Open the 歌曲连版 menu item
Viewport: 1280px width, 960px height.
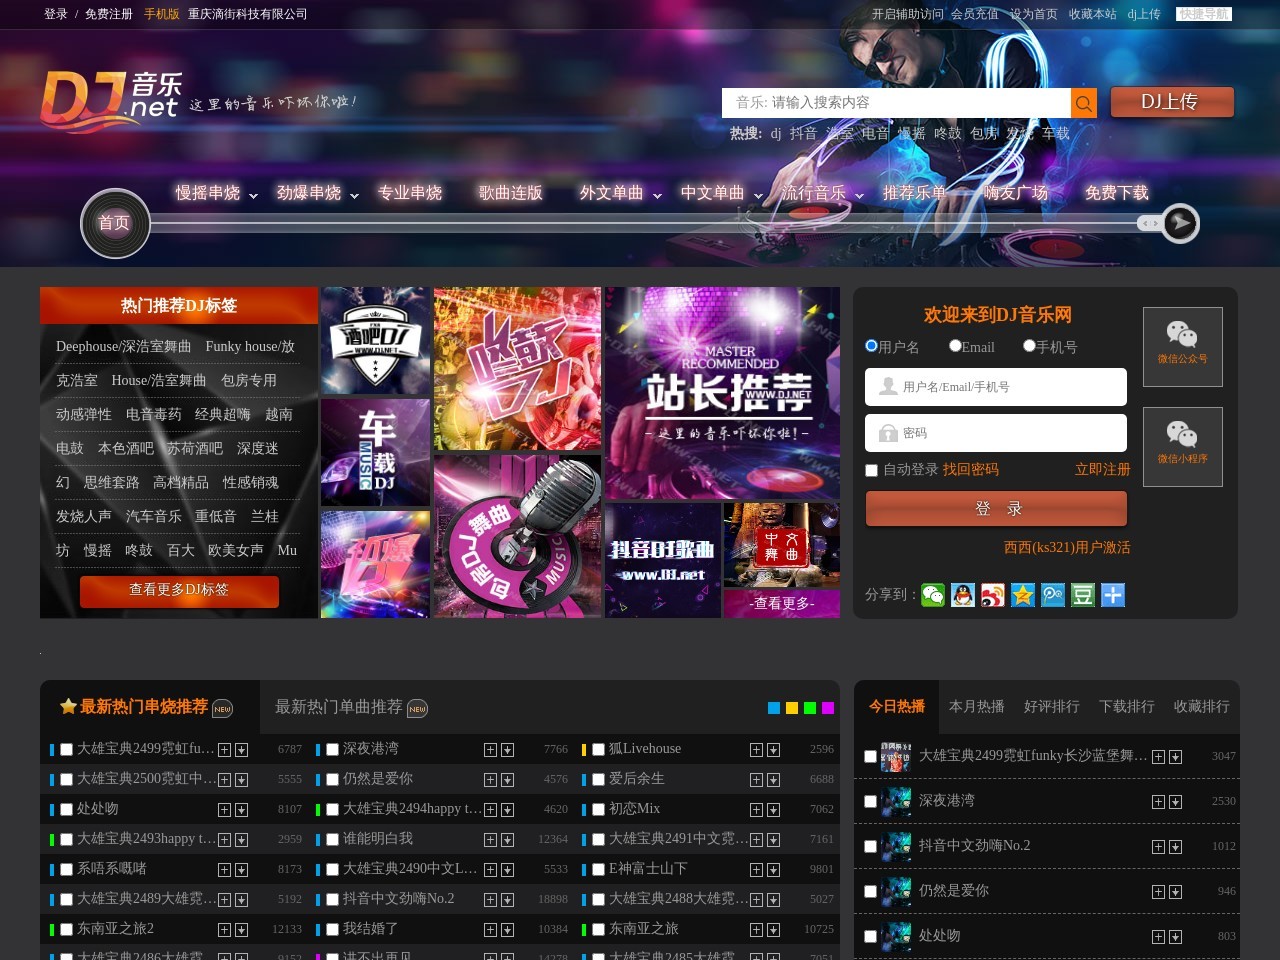[x=510, y=193]
